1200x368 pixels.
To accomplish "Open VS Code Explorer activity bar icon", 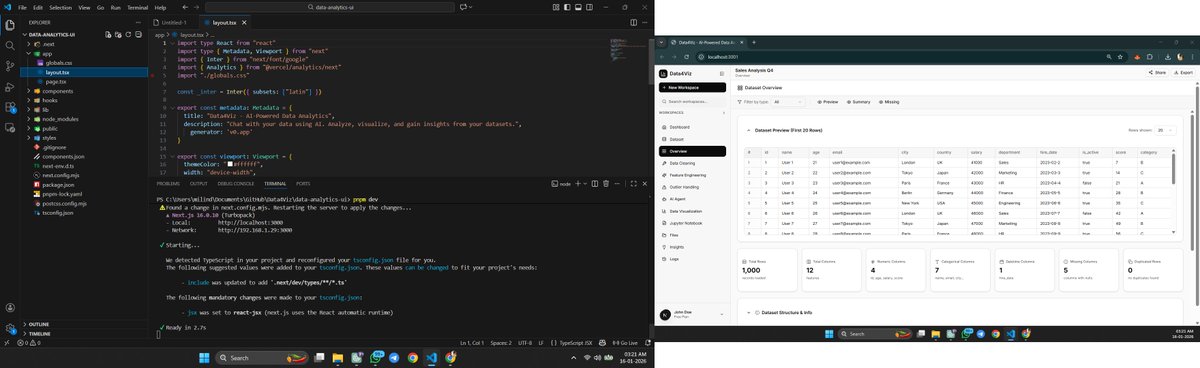I will (x=9, y=25).
